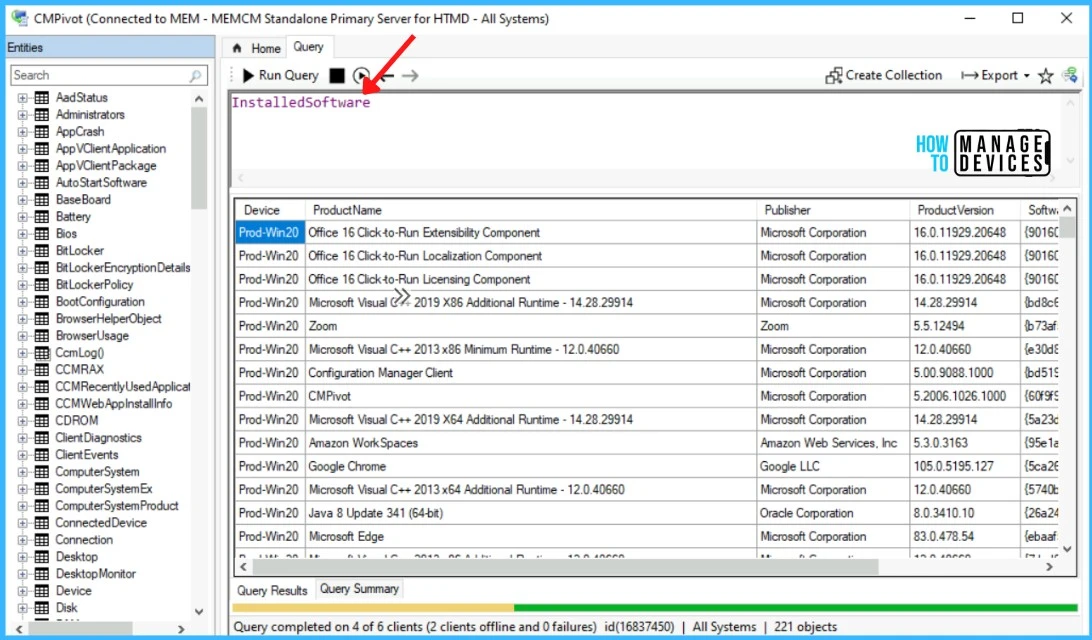
Task: Sort by the ProductName column header
Action: tap(531, 210)
